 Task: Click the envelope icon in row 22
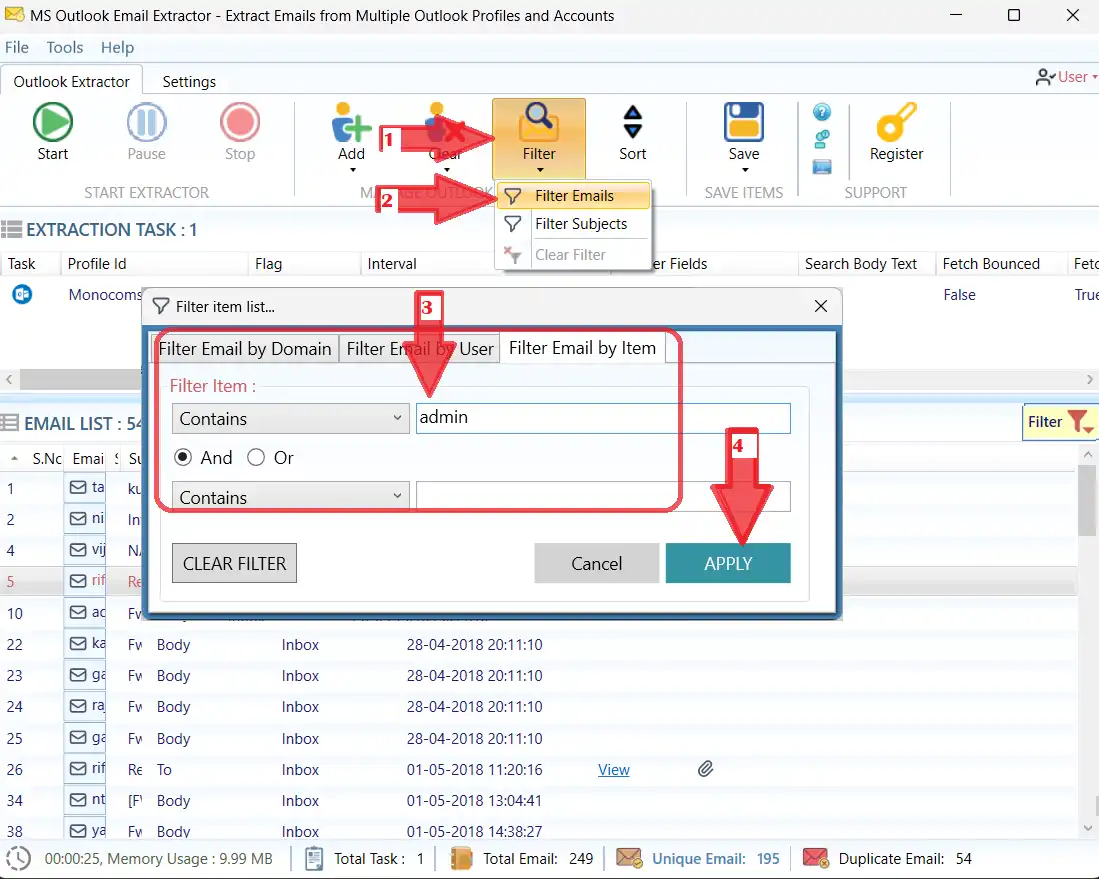point(78,643)
